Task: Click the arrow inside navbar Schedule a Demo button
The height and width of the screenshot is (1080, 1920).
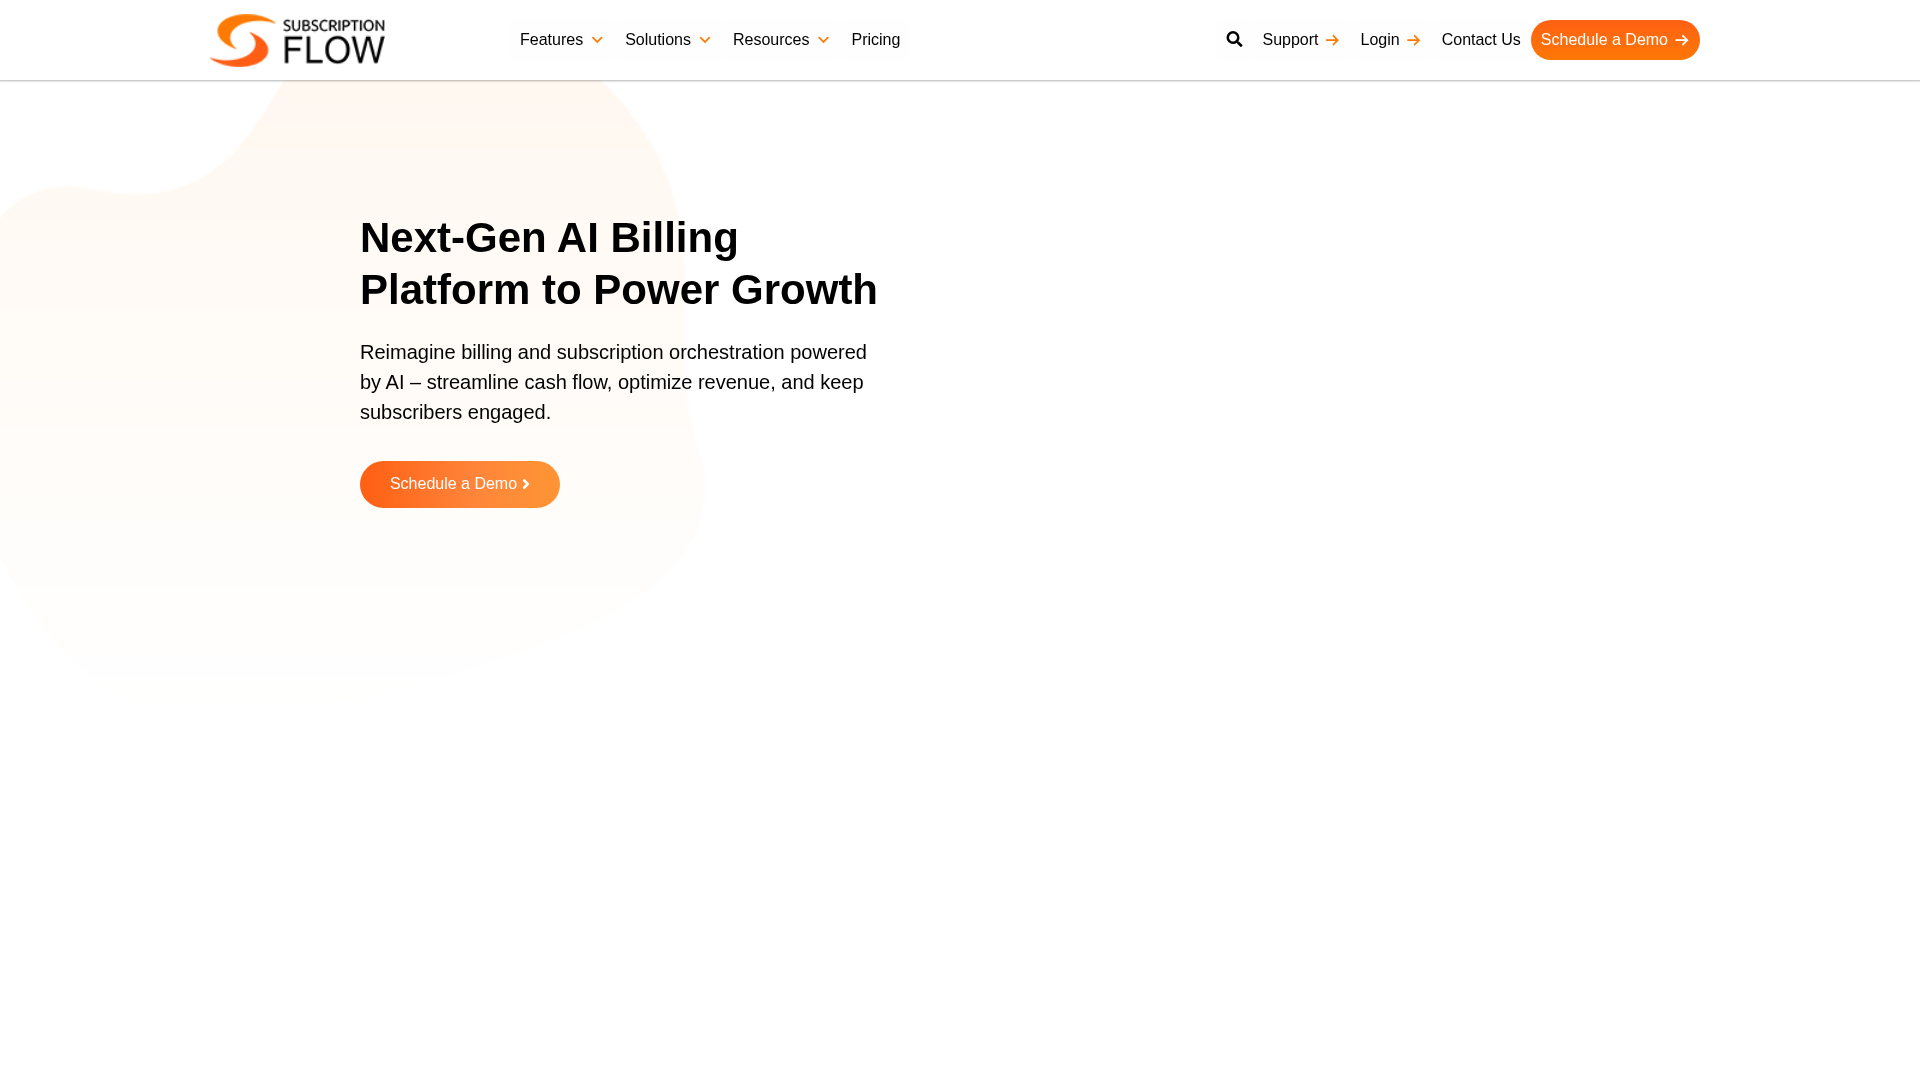Action: coord(1683,40)
